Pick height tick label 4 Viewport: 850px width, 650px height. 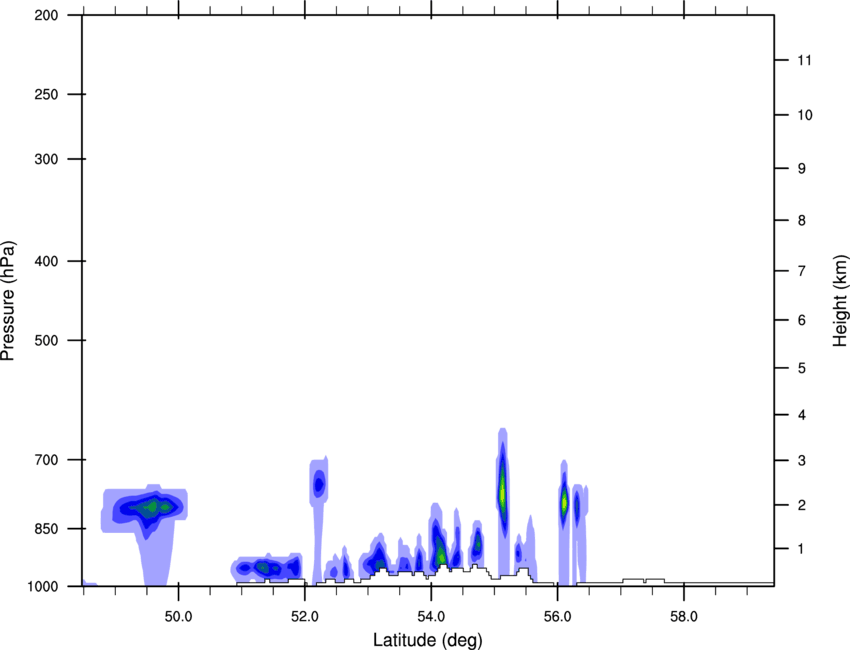[x=802, y=415]
